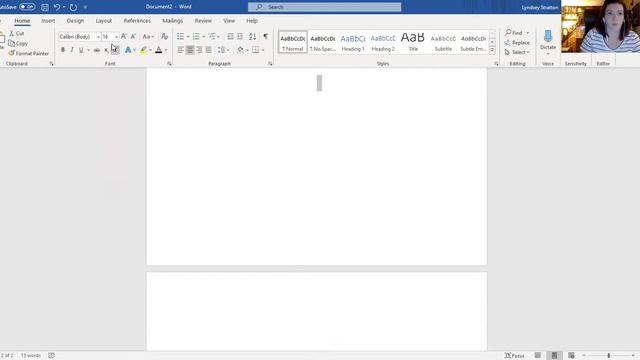The height and width of the screenshot is (360, 640).
Task: Open the Clipboard dialog launcher
Action: pyautogui.click(x=51, y=64)
